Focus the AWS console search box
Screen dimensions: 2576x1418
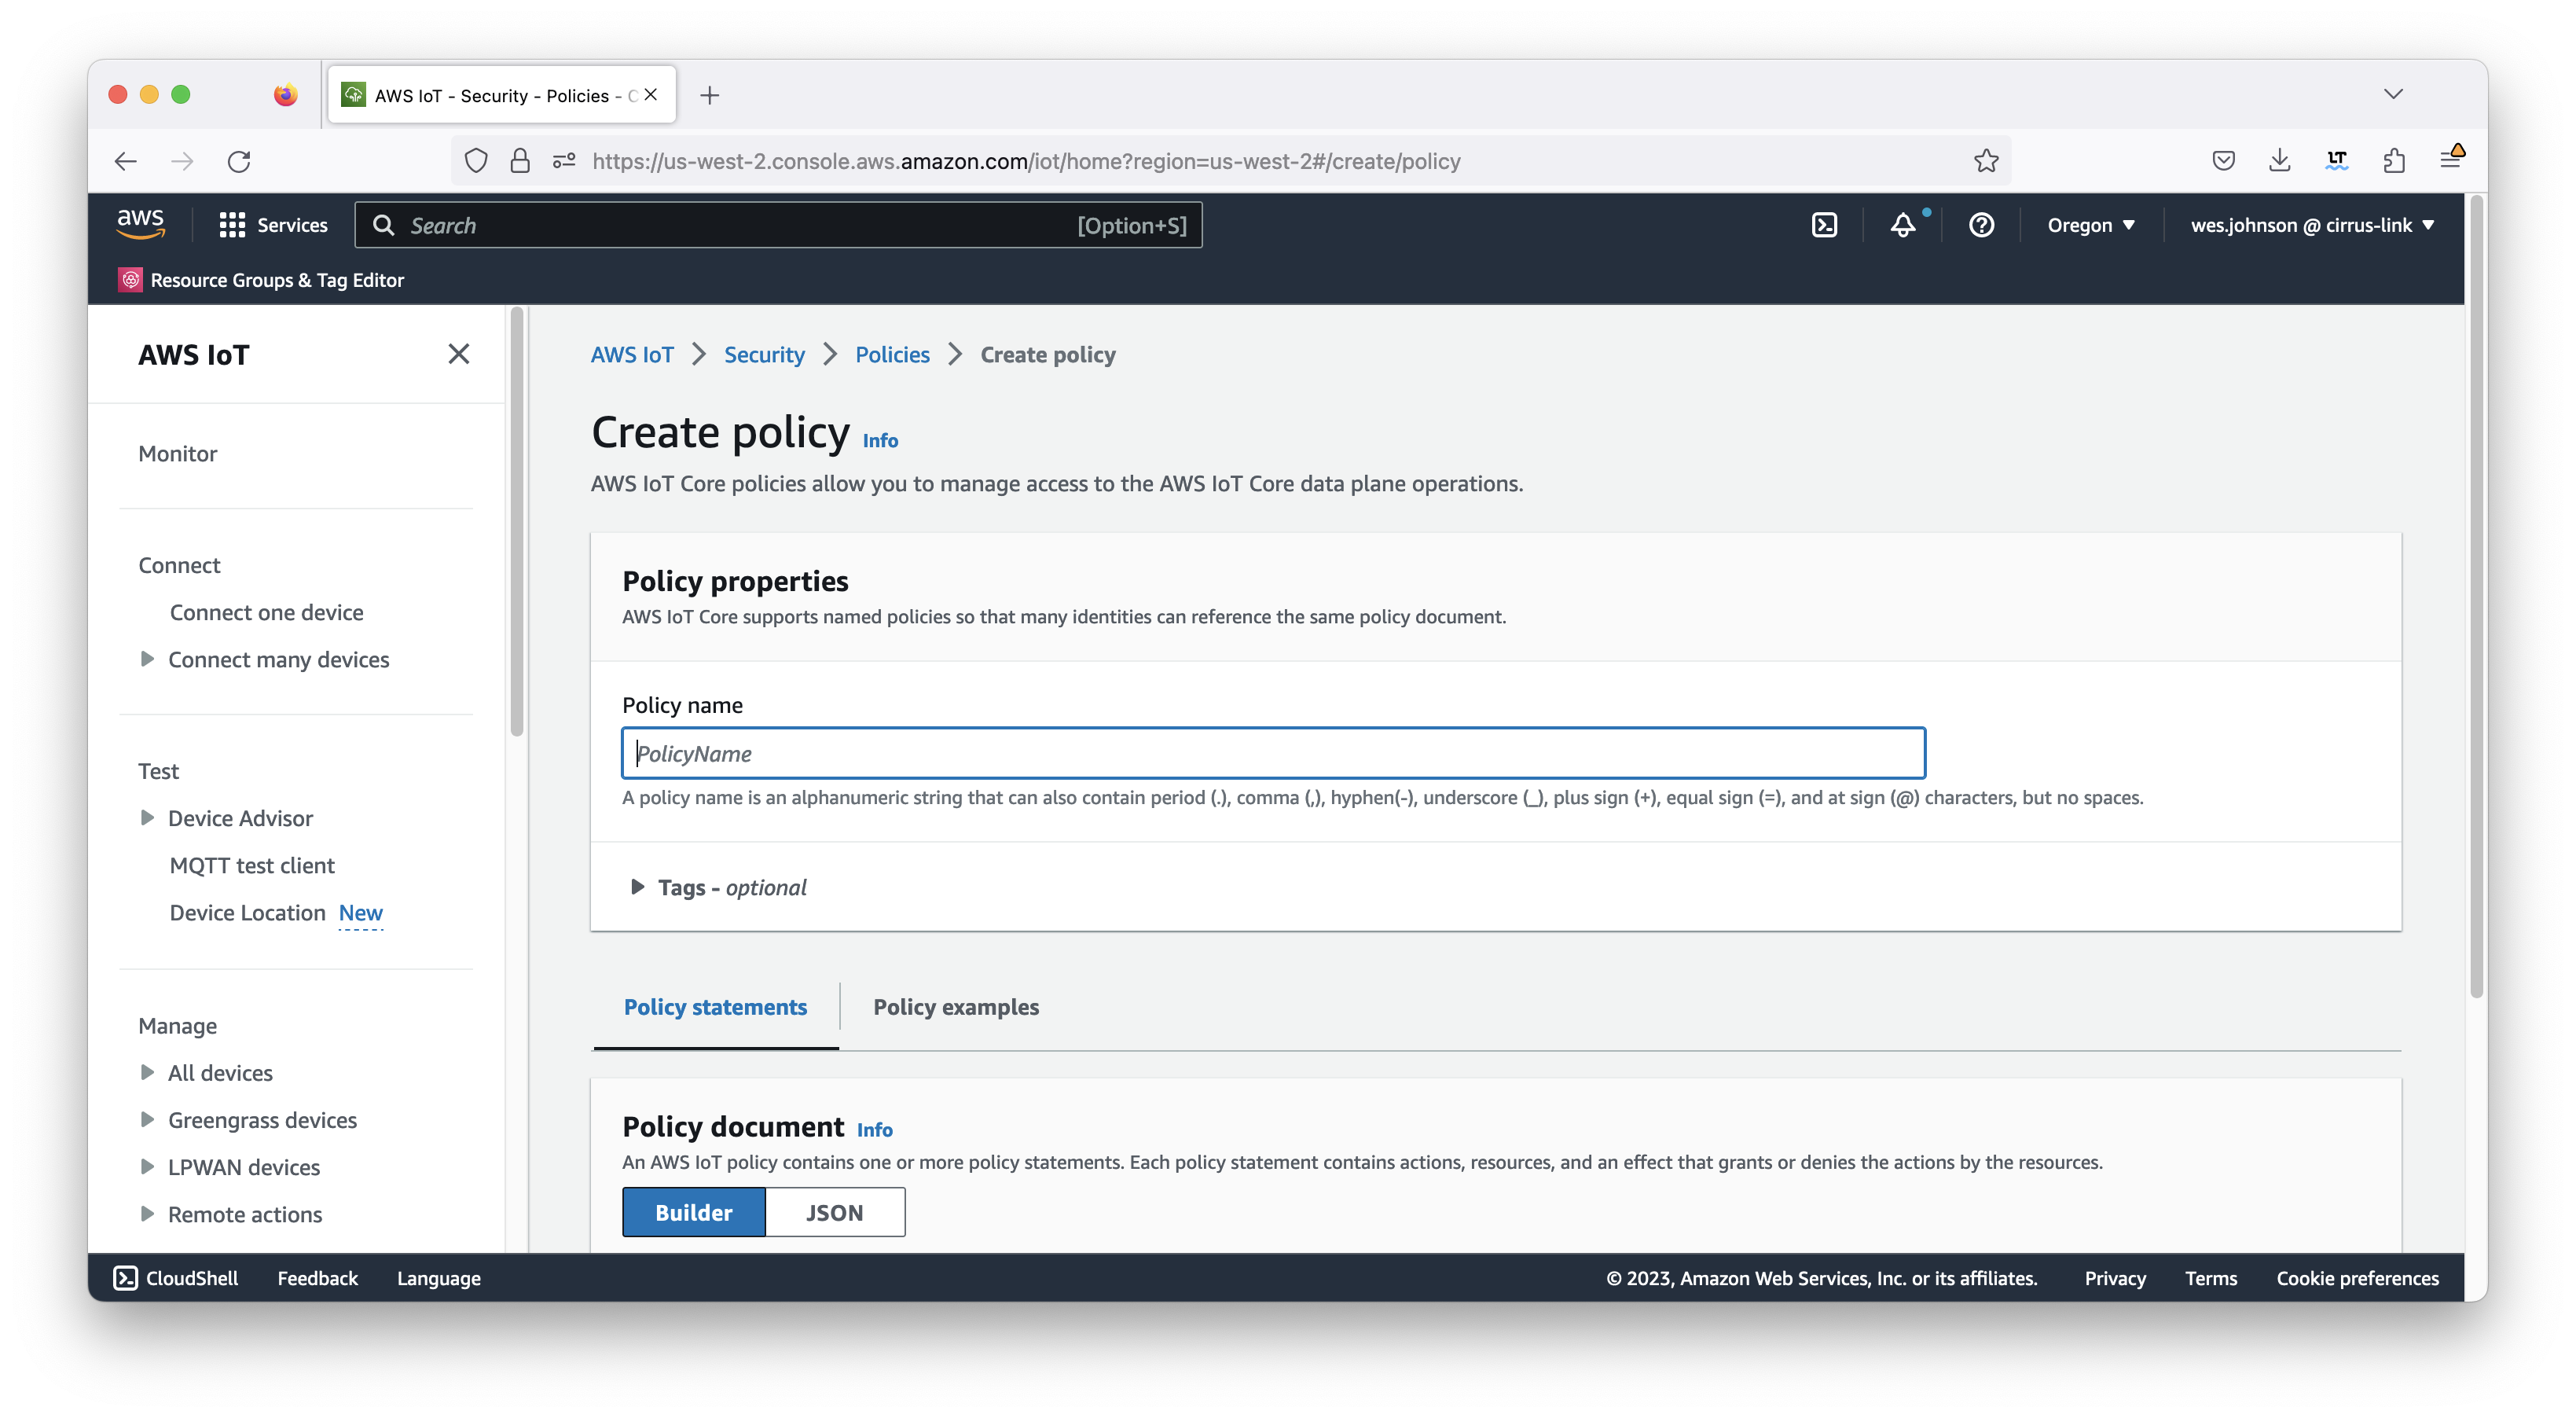tap(778, 225)
